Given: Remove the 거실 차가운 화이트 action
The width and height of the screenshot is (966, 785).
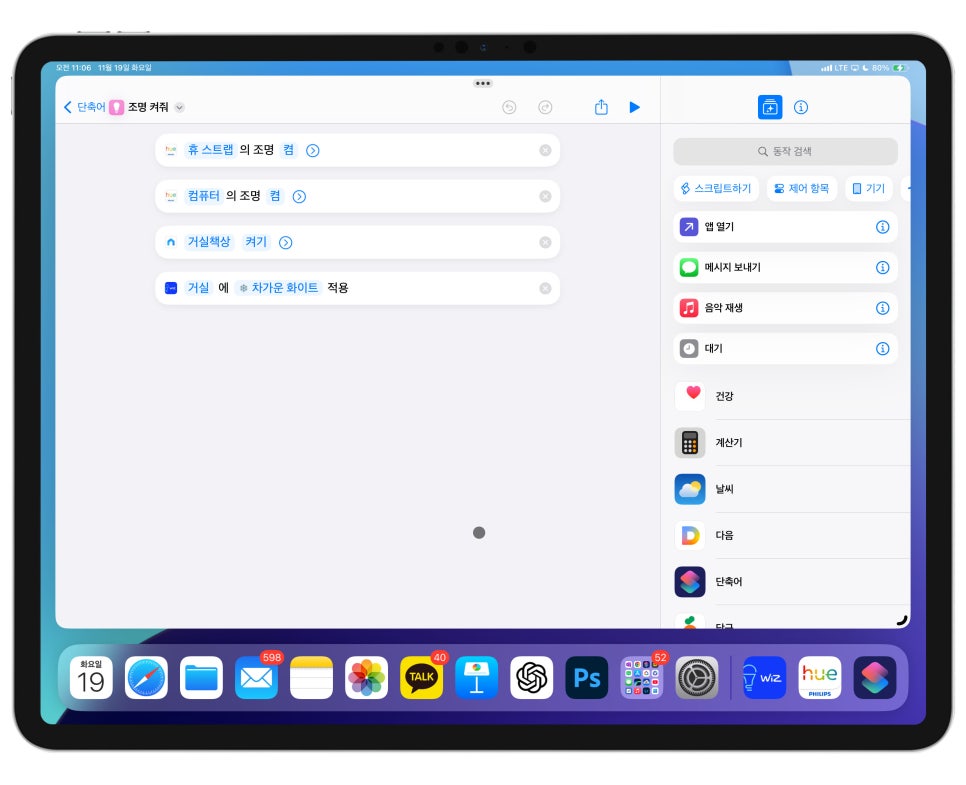Looking at the screenshot, I should pos(545,288).
